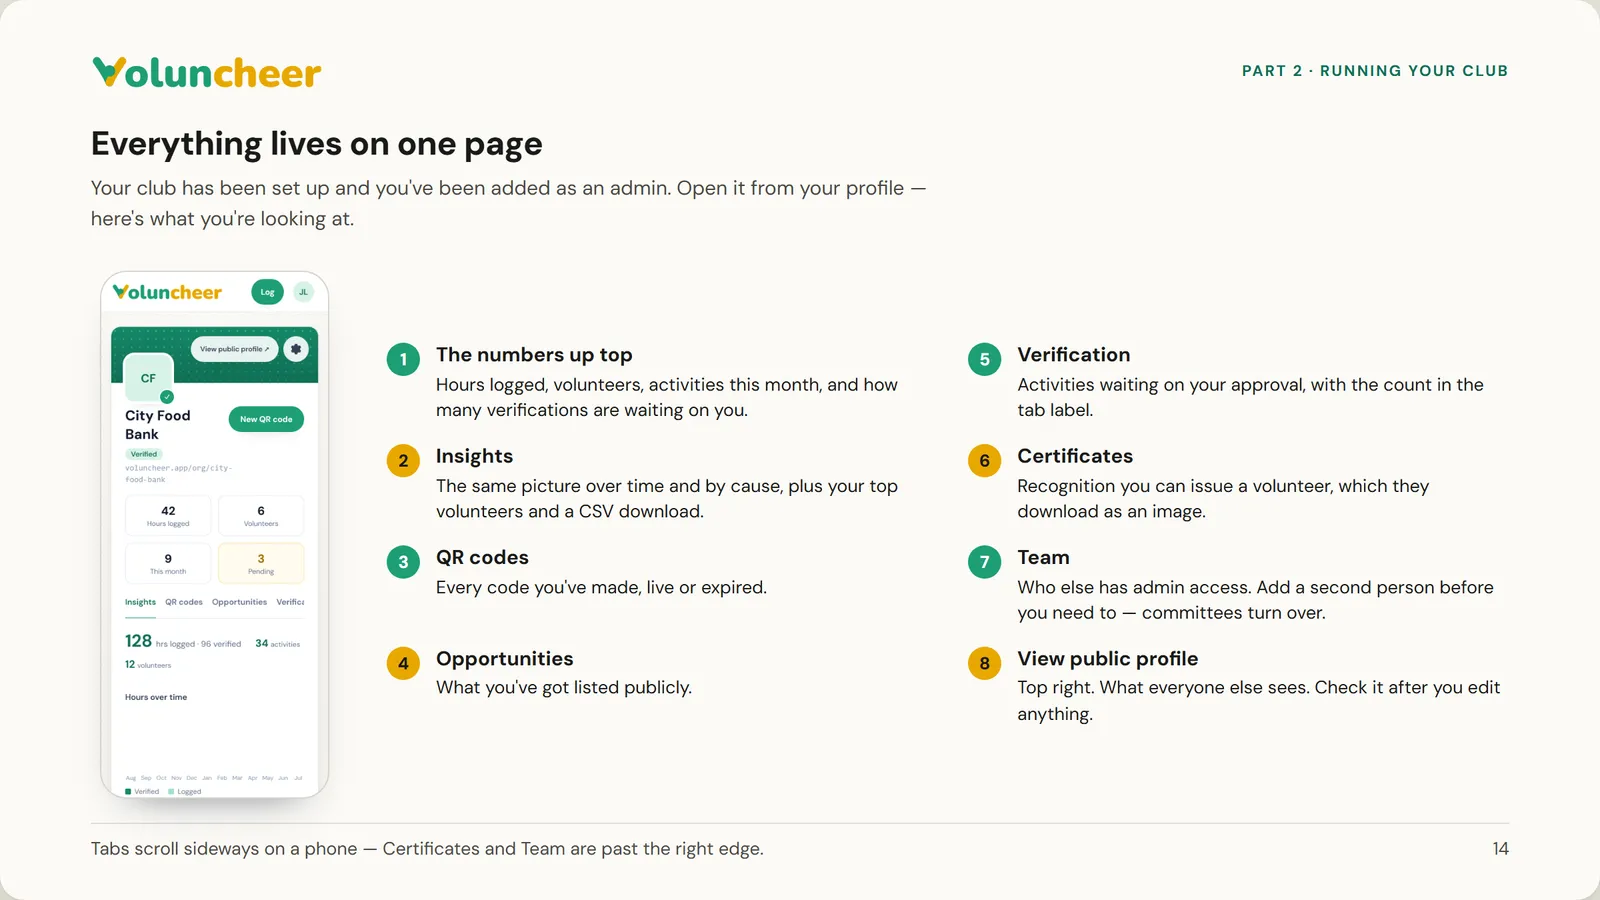
Task: Click the Opportunities heading in the numbered list
Action: click(x=505, y=659)
